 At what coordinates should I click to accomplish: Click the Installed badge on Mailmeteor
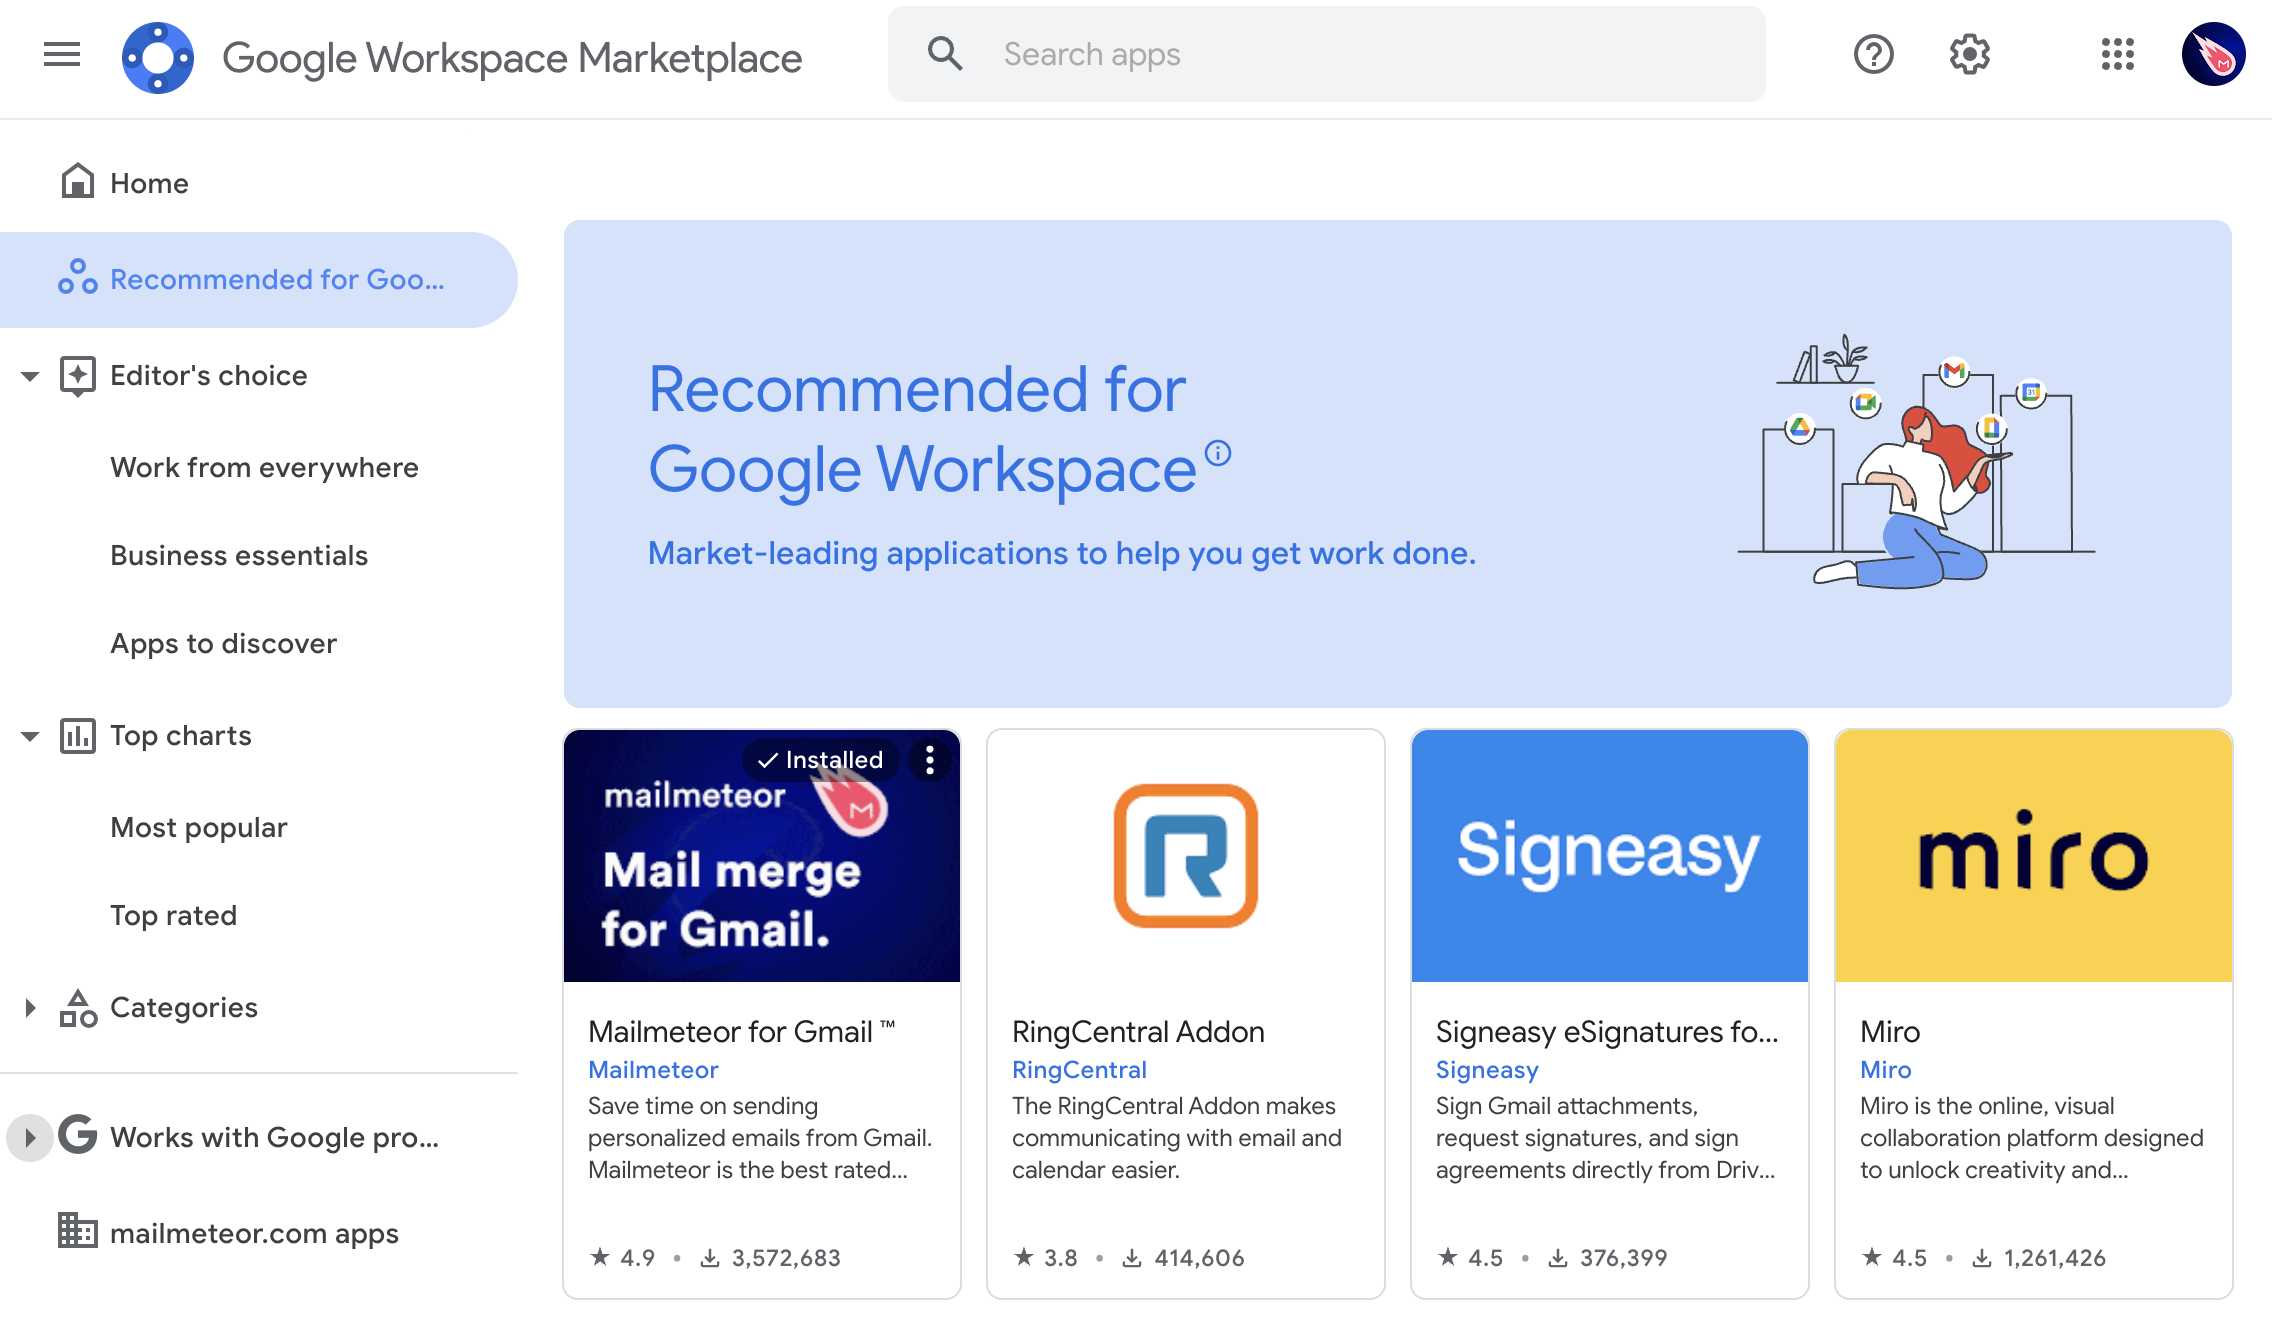820,760
